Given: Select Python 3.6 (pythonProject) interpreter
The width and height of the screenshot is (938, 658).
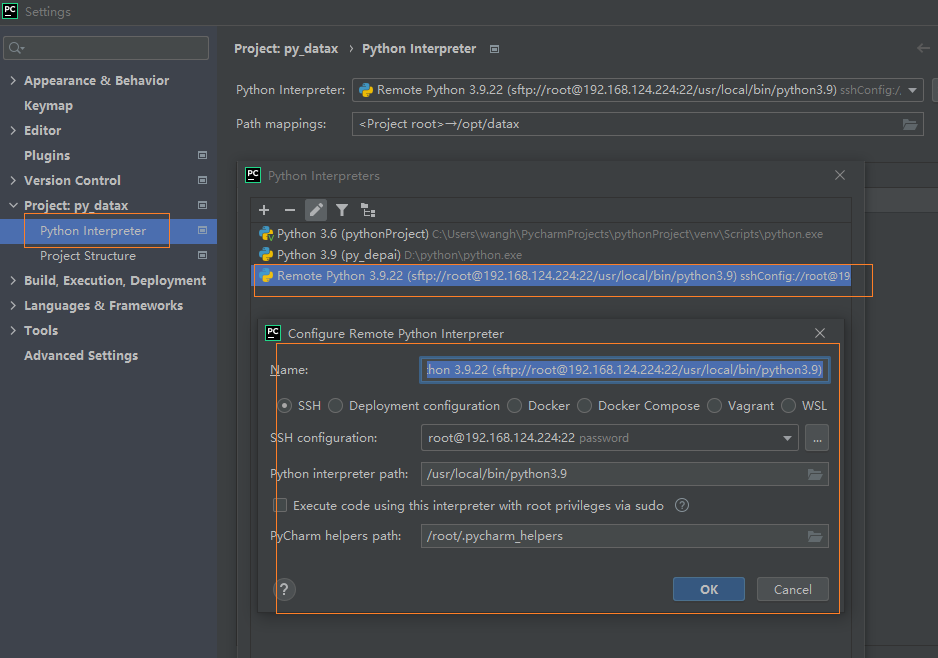Looking at the screenshot, I should point(551,234).
